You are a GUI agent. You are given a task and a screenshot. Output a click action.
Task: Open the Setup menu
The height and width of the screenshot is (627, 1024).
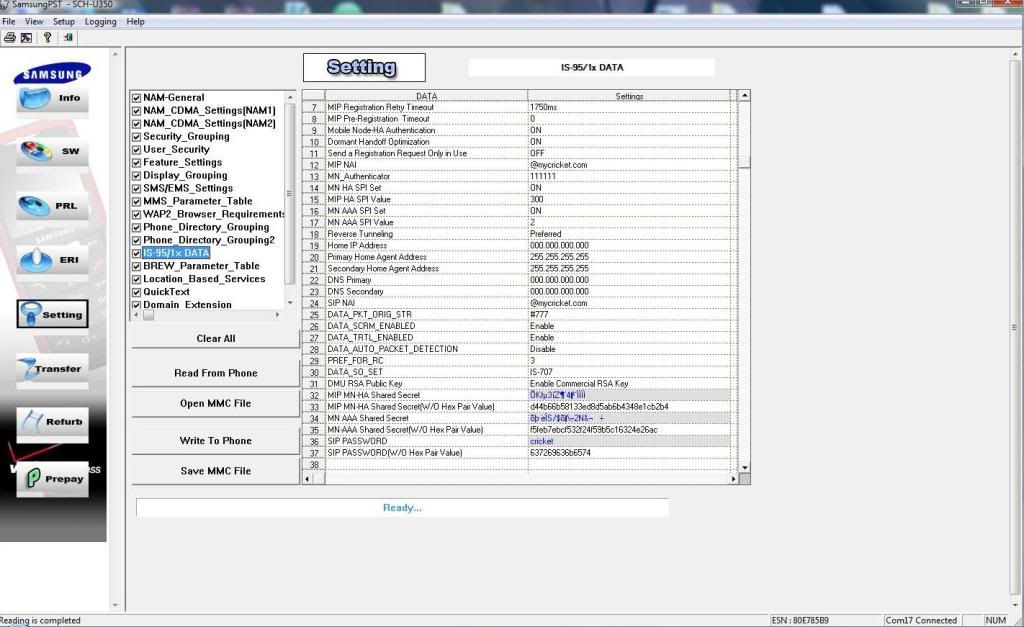[63, 22]
